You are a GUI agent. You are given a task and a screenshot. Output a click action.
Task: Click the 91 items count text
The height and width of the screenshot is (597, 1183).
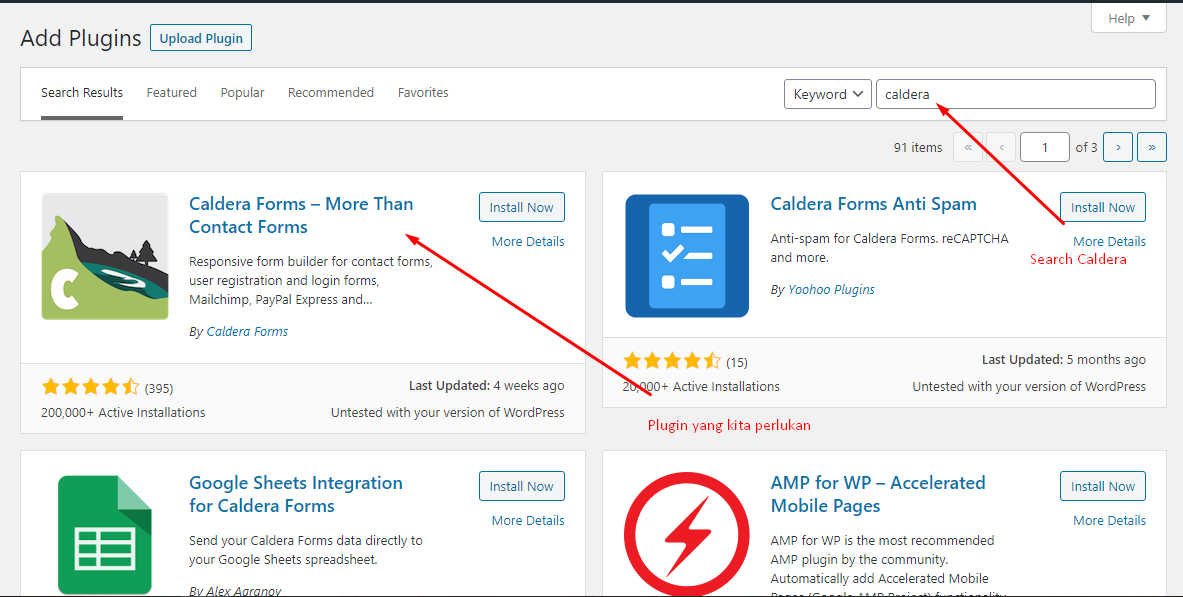917,148
